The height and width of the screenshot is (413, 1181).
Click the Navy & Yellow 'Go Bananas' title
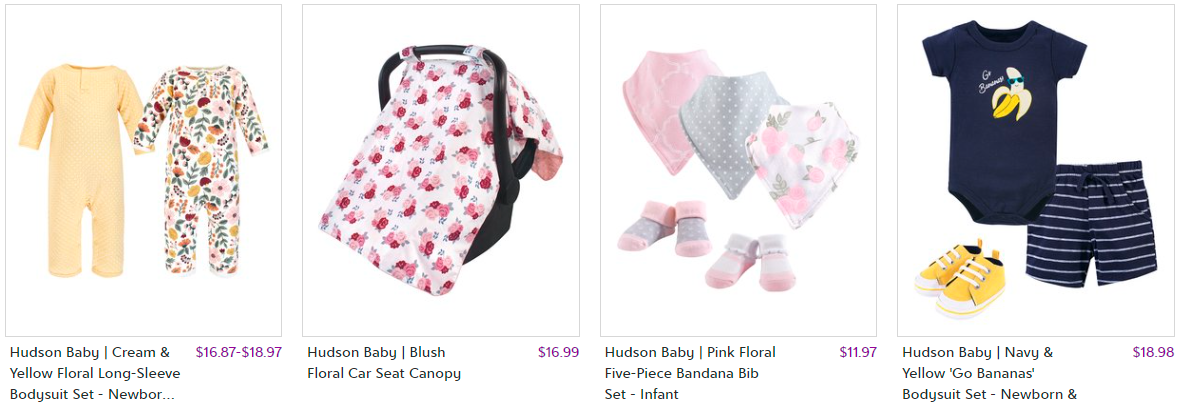click(990, 373)
